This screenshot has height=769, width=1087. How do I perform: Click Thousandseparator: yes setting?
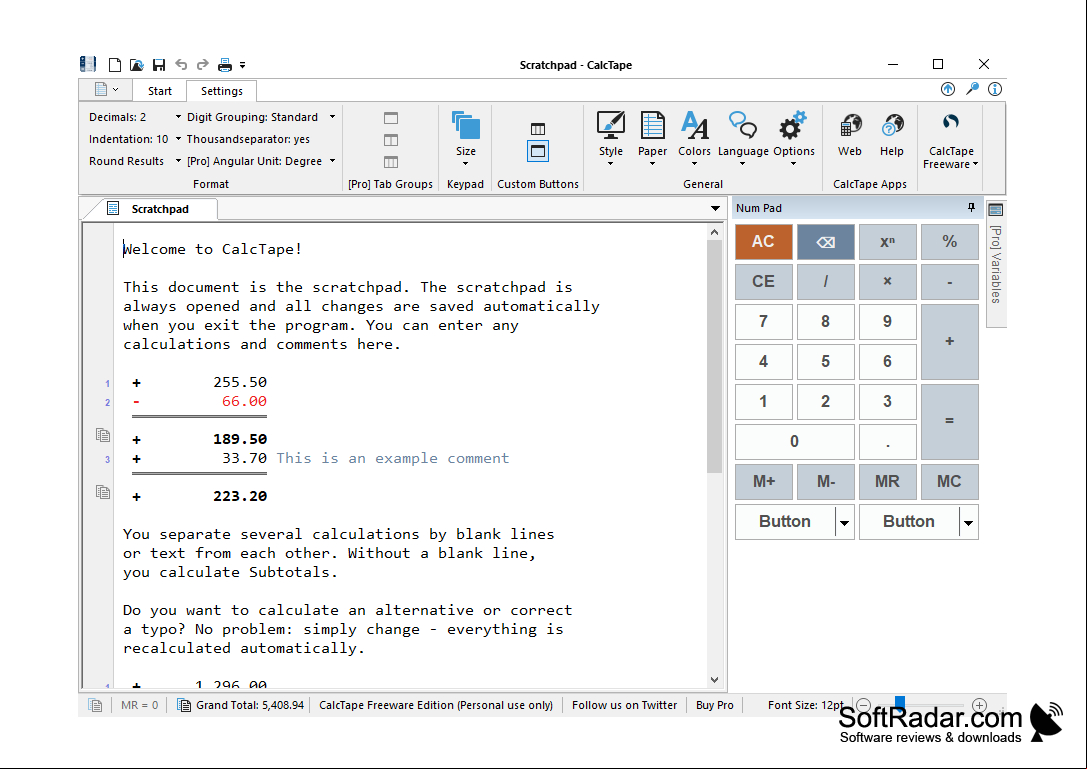[x=248, y=139]
